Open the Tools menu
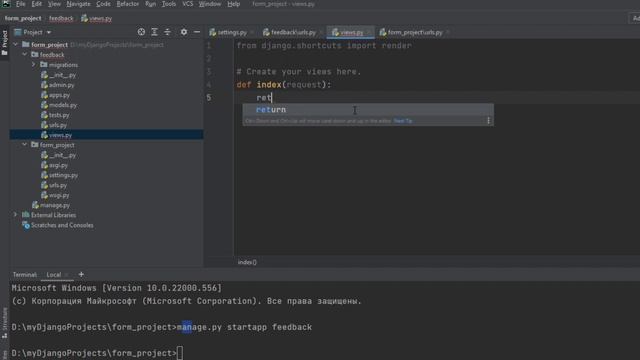The width and height of the screenshot is (640, 360). (169, 4)
